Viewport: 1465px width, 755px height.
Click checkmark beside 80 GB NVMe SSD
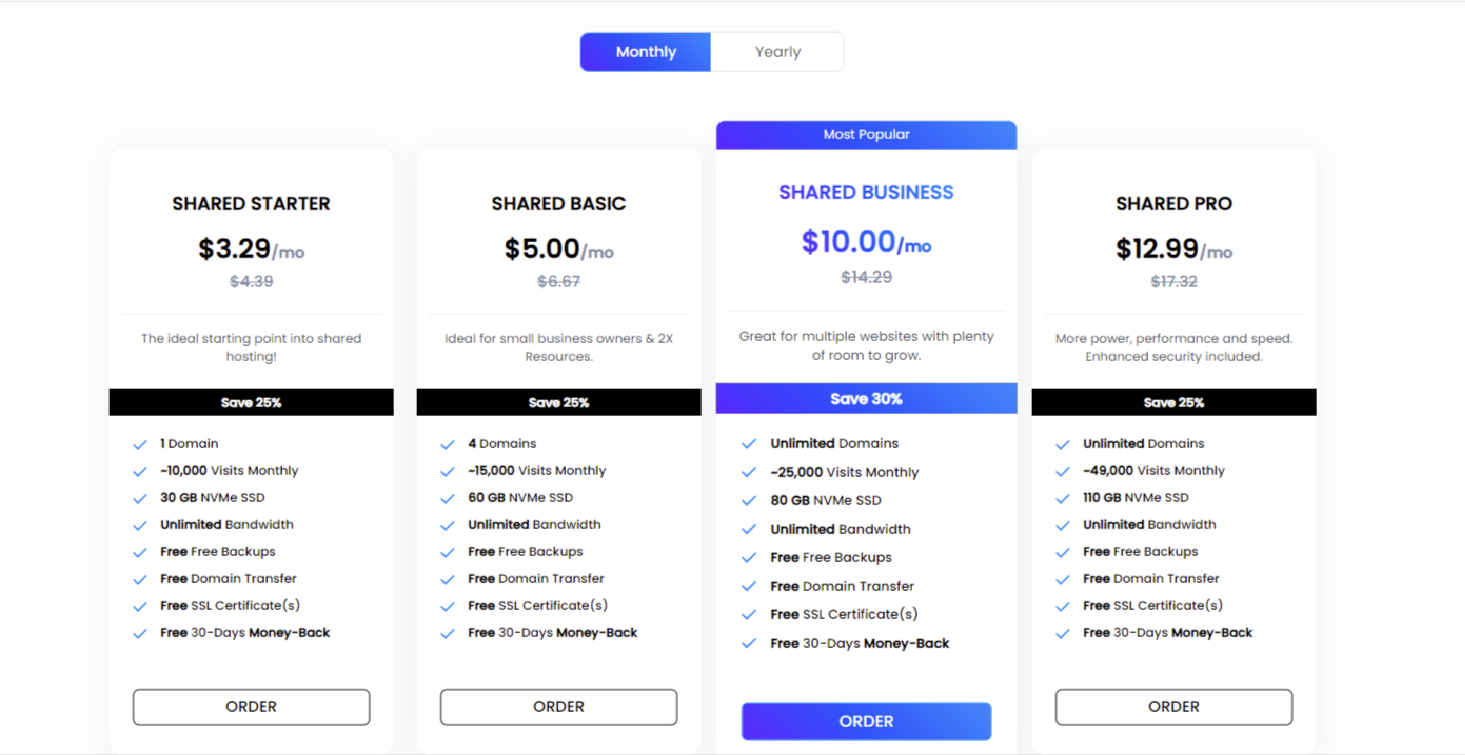click(x=749, y=501)
